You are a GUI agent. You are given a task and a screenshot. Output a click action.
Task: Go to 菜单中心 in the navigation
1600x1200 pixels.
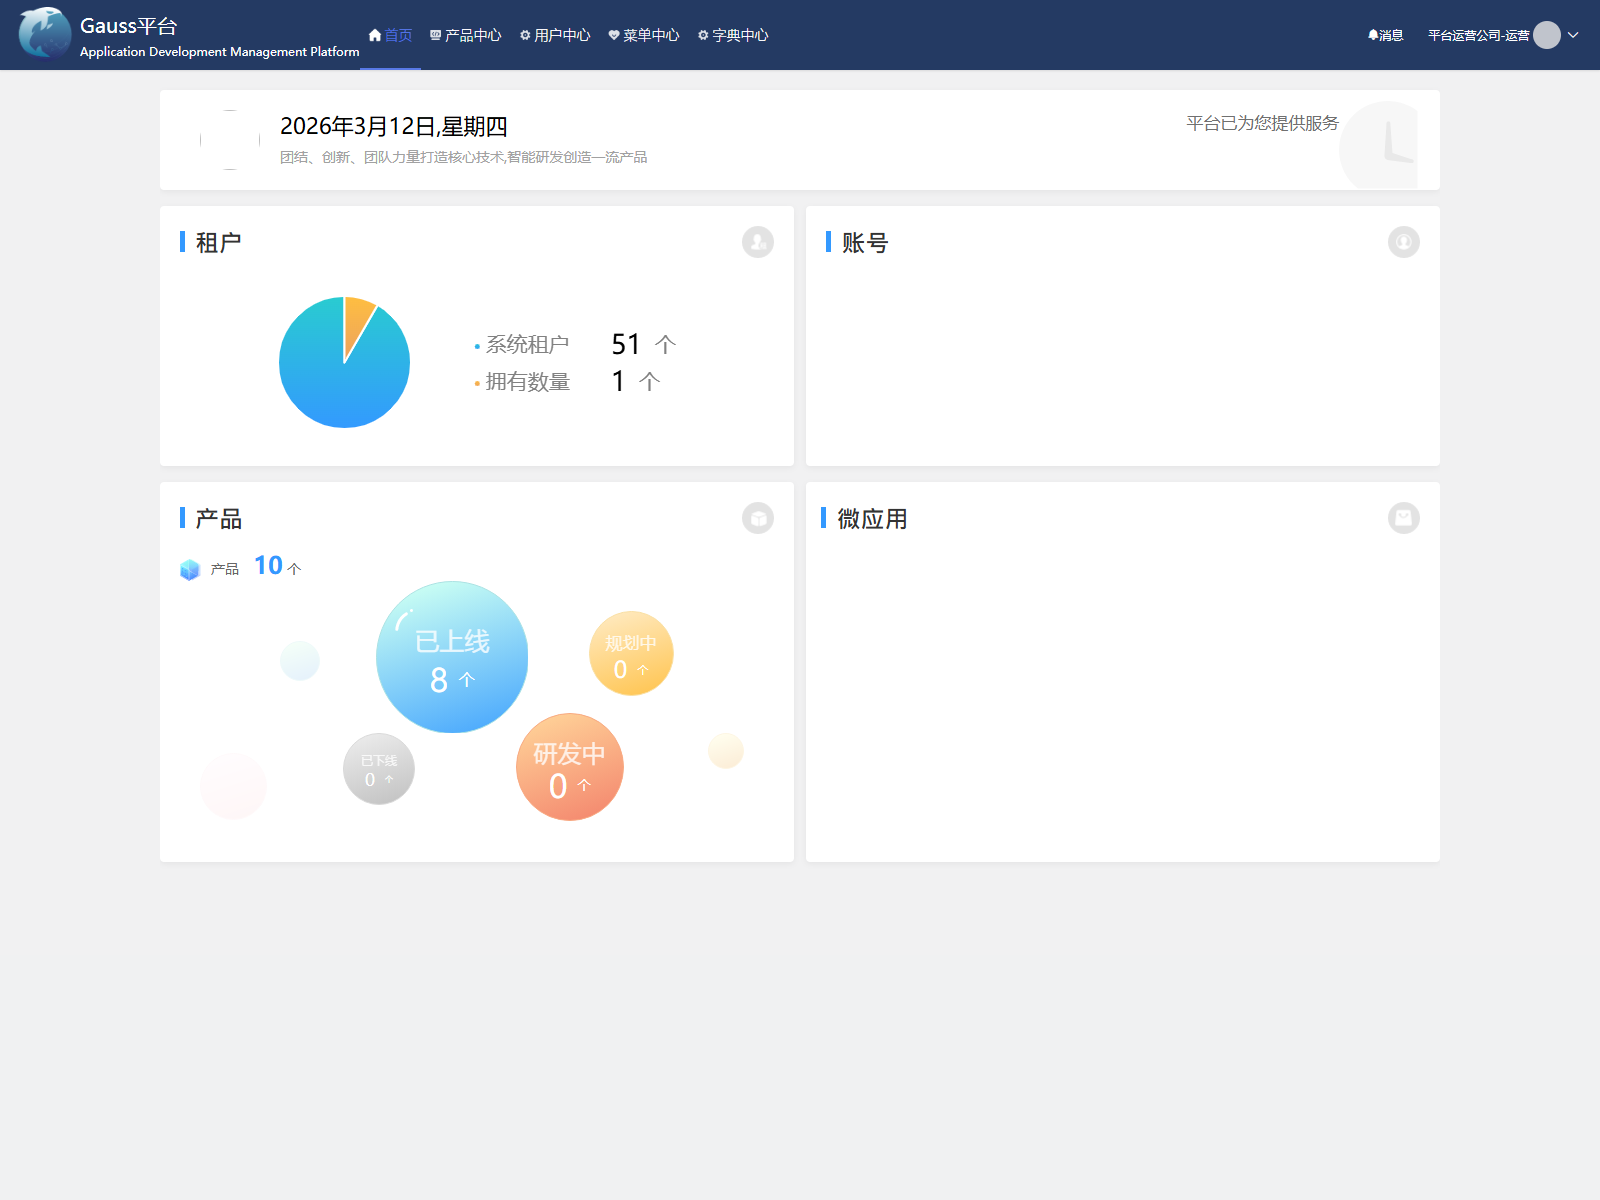click(644, 35)
